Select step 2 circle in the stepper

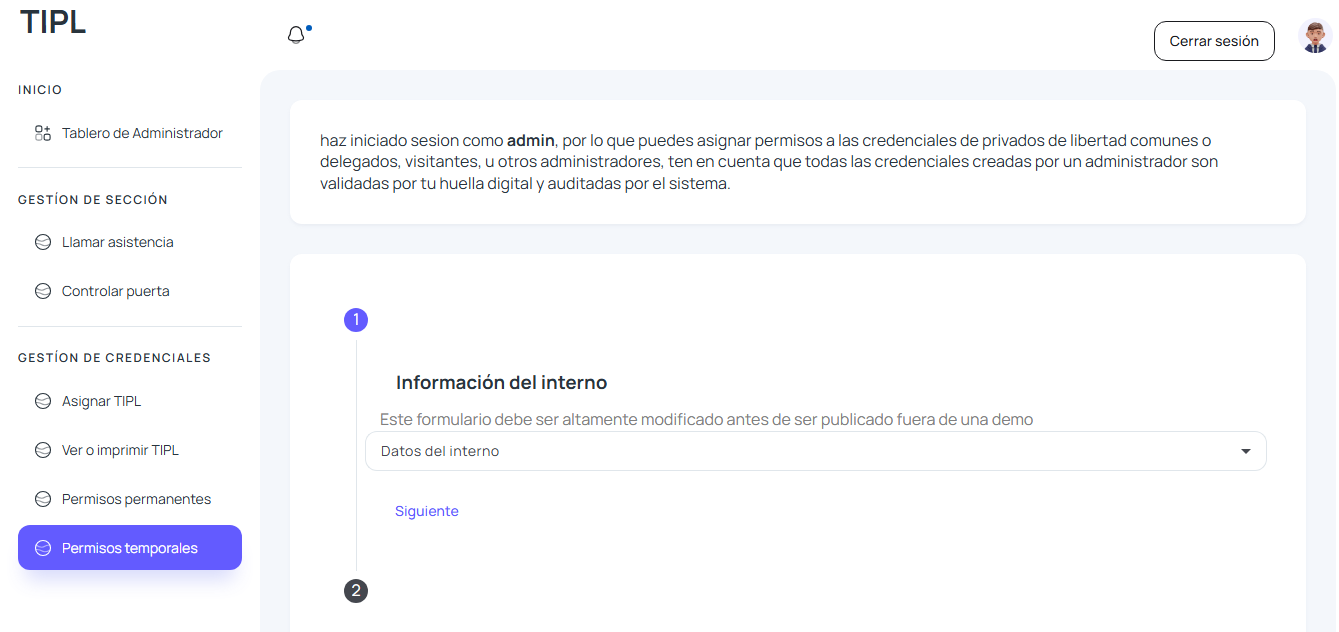click(x=356, y=591)
